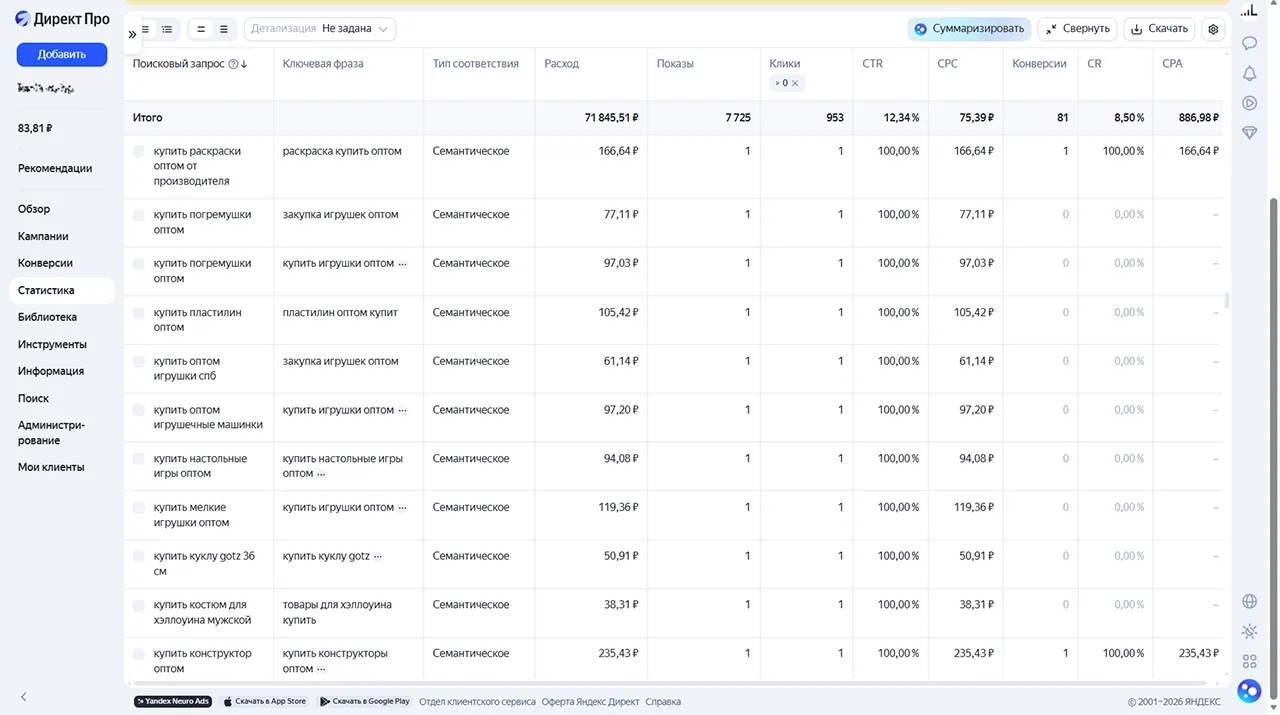Tick checkbox for 'купить костюм для хэллоуина мужской'
1280x715 pixels.
139,605
